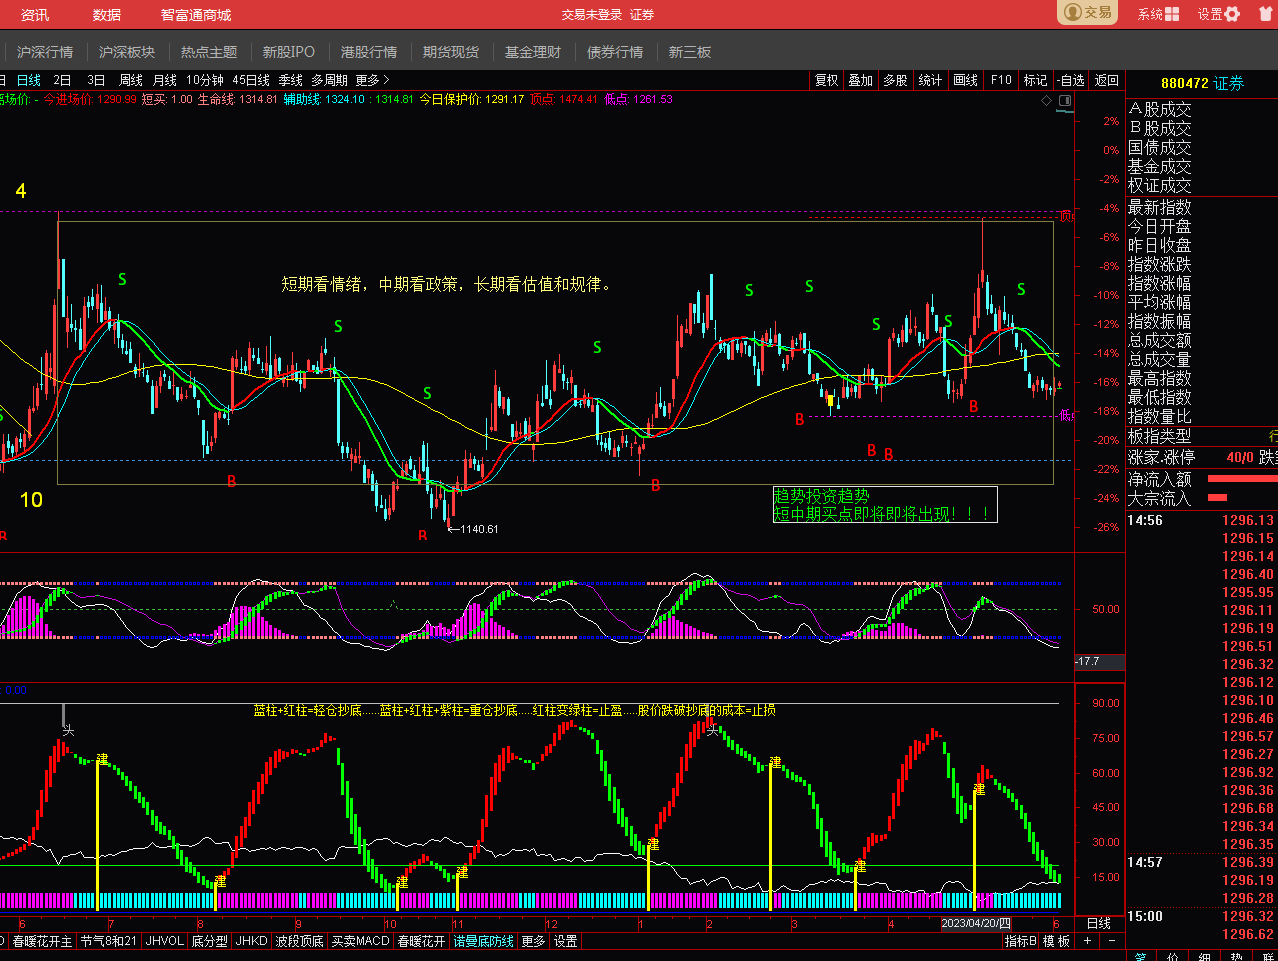Click the 2023/04/20 date marker on the timeline
1278x961 pixels.
pos(976,923)
